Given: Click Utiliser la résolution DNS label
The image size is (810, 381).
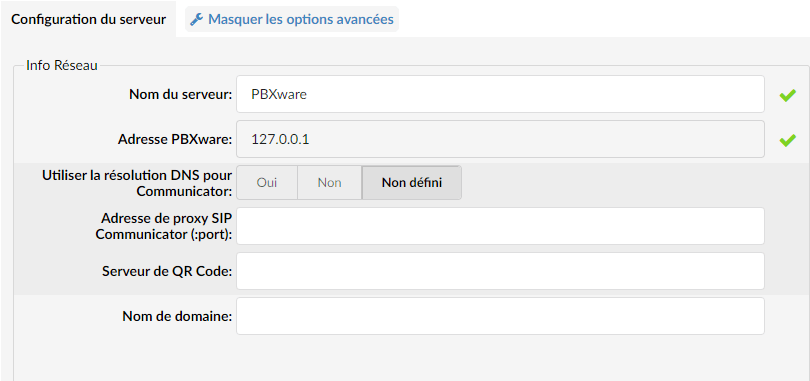Looking at the screenshot, I should point(137,183).
